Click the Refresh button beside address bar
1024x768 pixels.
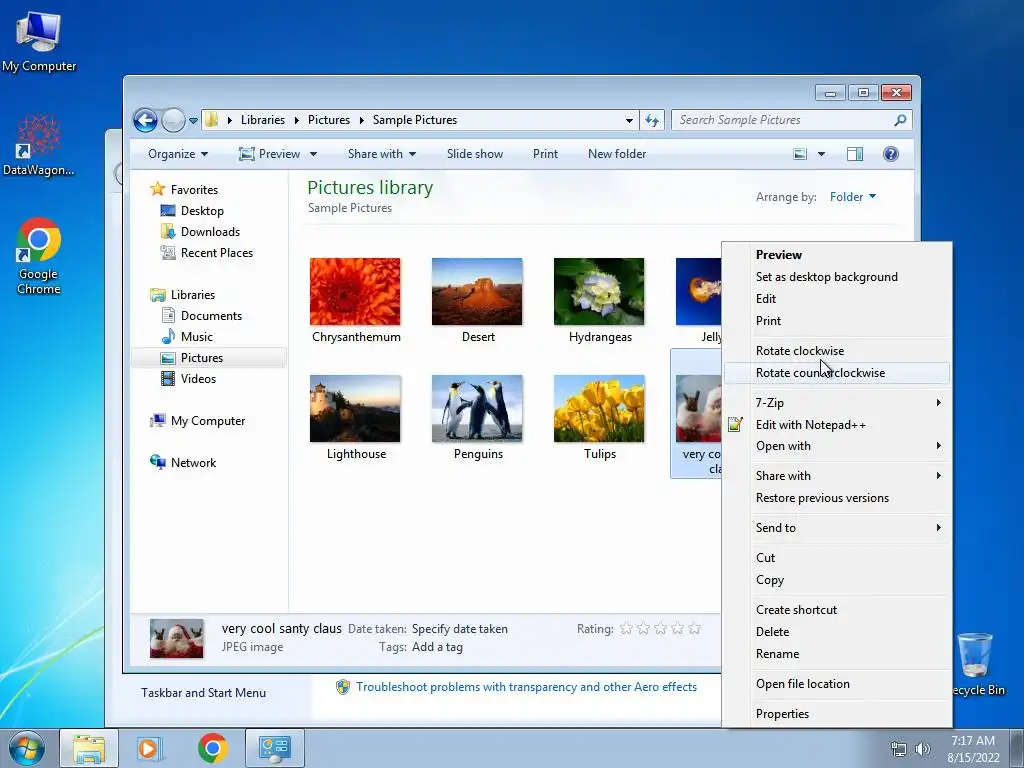click(x=652, y=120)
